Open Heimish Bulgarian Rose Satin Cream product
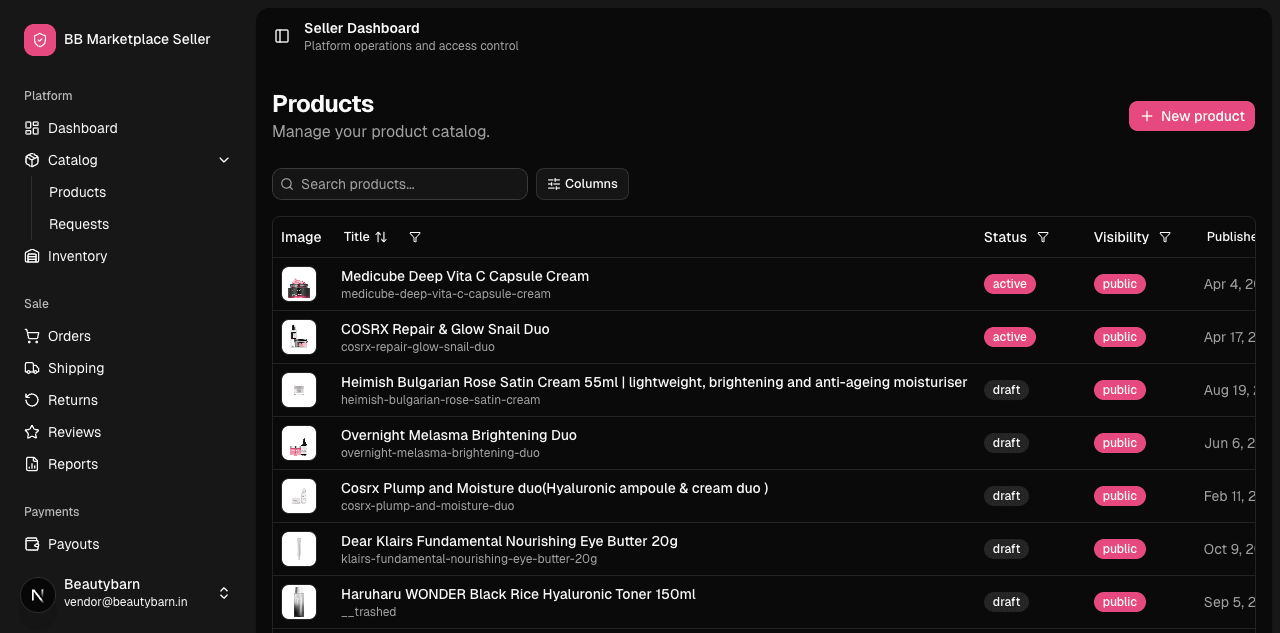Viewport: 1280px width, 633px height. coord(654,382)
